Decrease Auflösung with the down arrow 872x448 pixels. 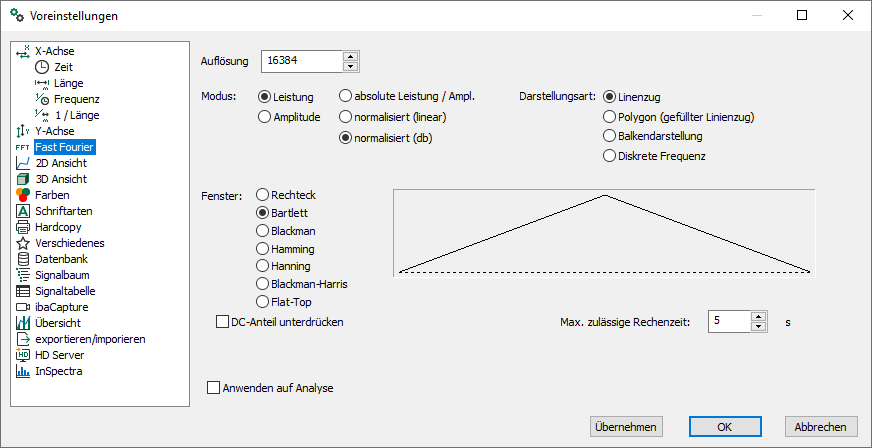click(x=350, y=66)
